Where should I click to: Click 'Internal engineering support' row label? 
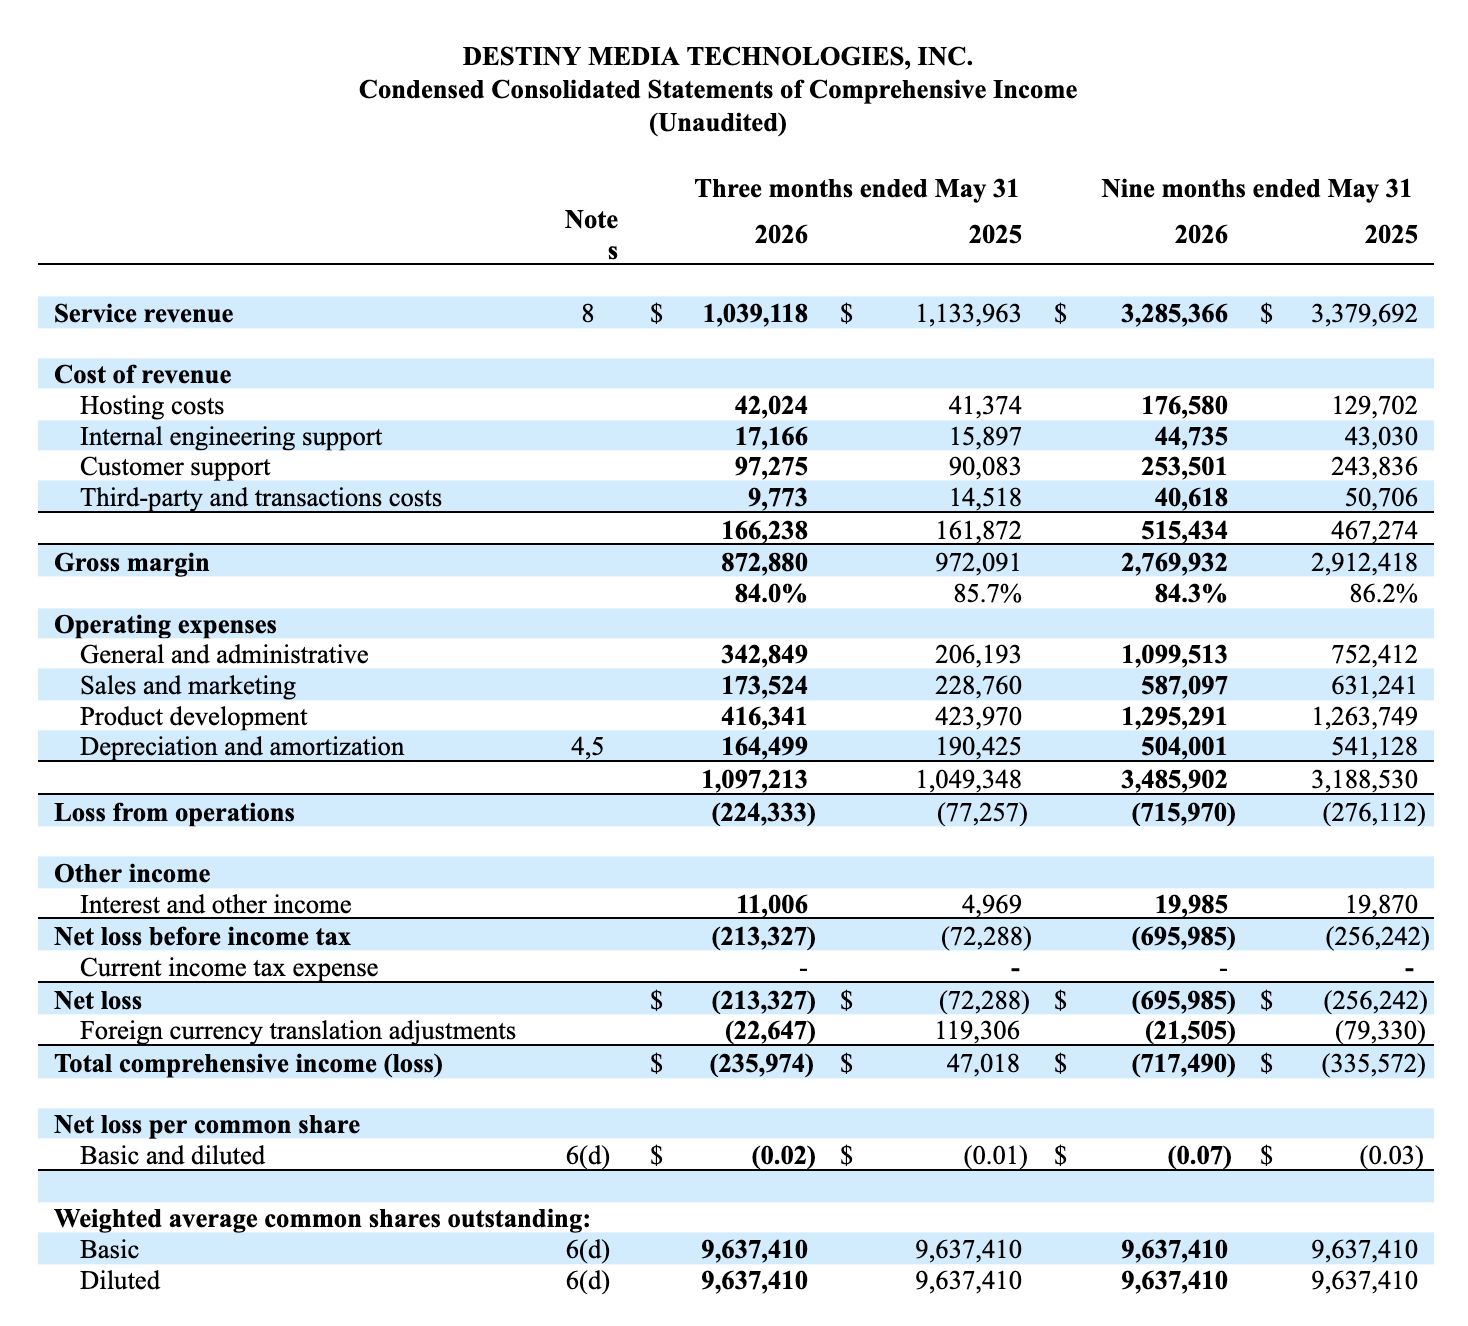tap(231, 437)
